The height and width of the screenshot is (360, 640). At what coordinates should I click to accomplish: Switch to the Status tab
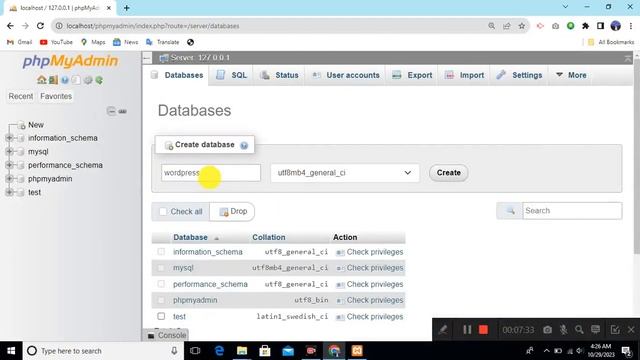(280, 75)
